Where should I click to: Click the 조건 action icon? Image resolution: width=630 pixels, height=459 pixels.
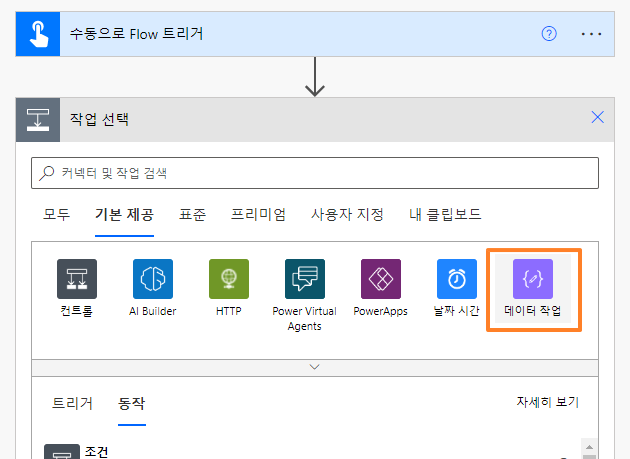point(61,452)
